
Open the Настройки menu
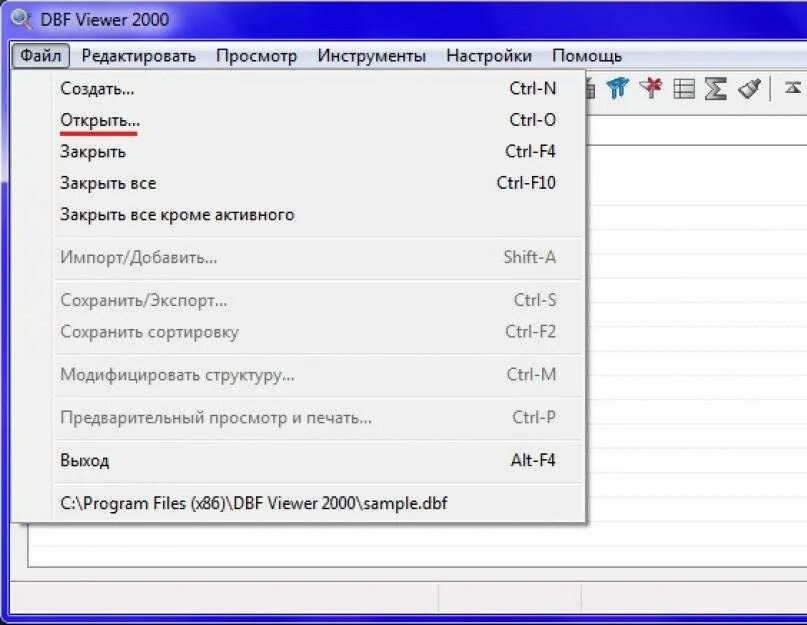click(x=489, y=56)
